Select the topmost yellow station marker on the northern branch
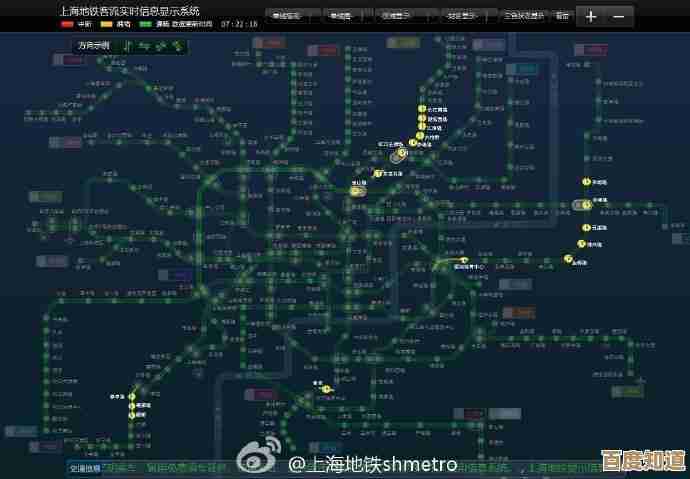Viewport: 690px width, 479px height. [422, 109]
